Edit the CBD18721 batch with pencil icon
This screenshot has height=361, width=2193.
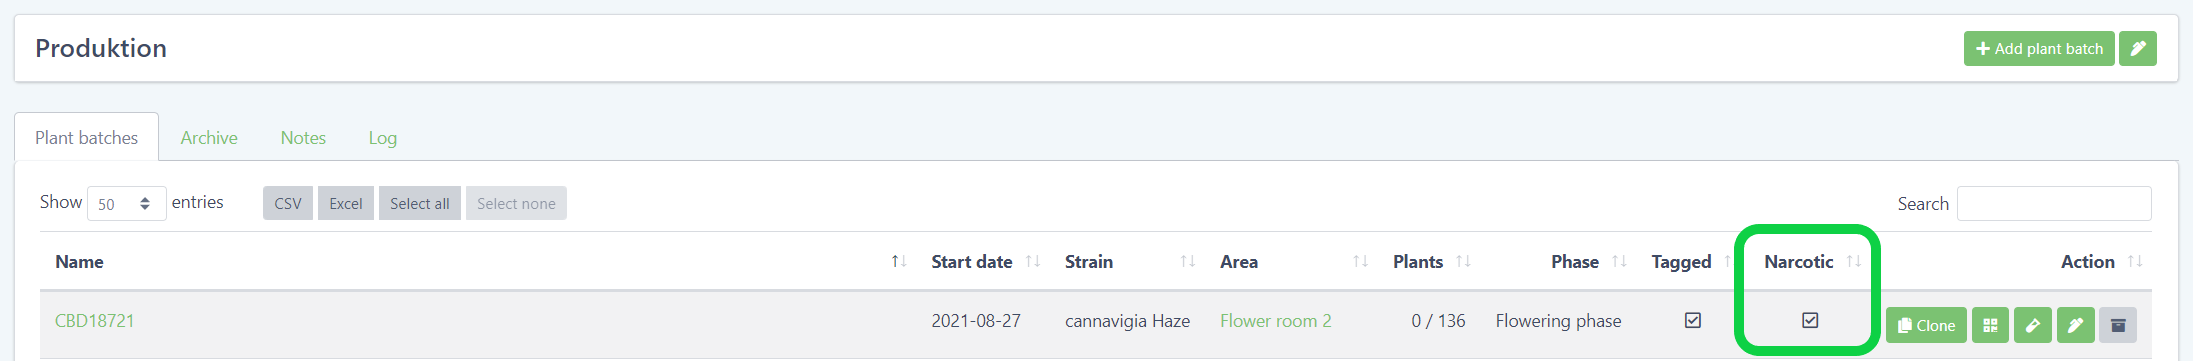click(x=2075, y=325)
